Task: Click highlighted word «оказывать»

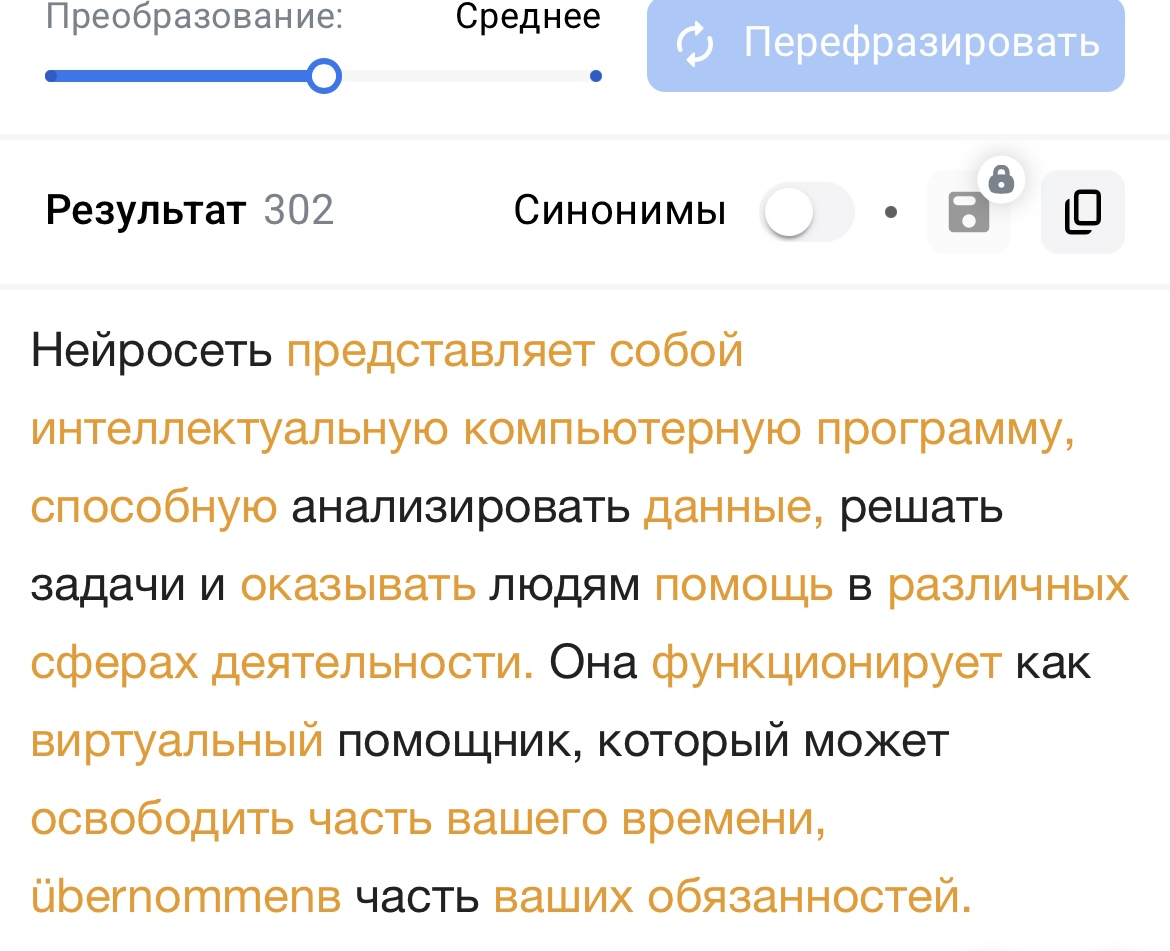Action: point(358,586)
